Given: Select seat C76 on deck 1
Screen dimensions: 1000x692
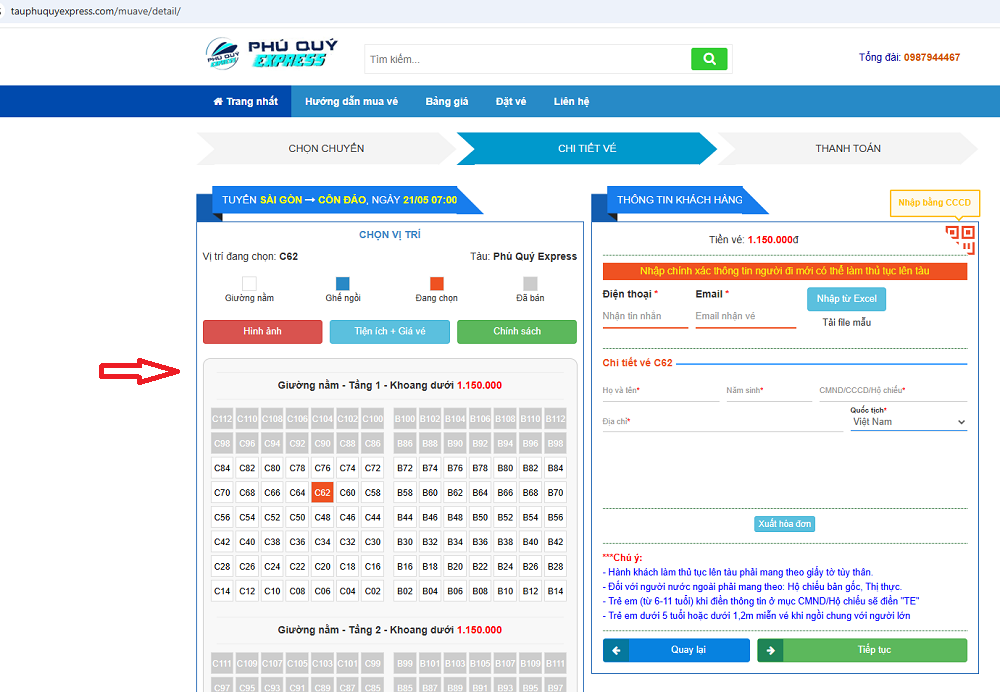Looking at the screenshot, I should (323, 468).
